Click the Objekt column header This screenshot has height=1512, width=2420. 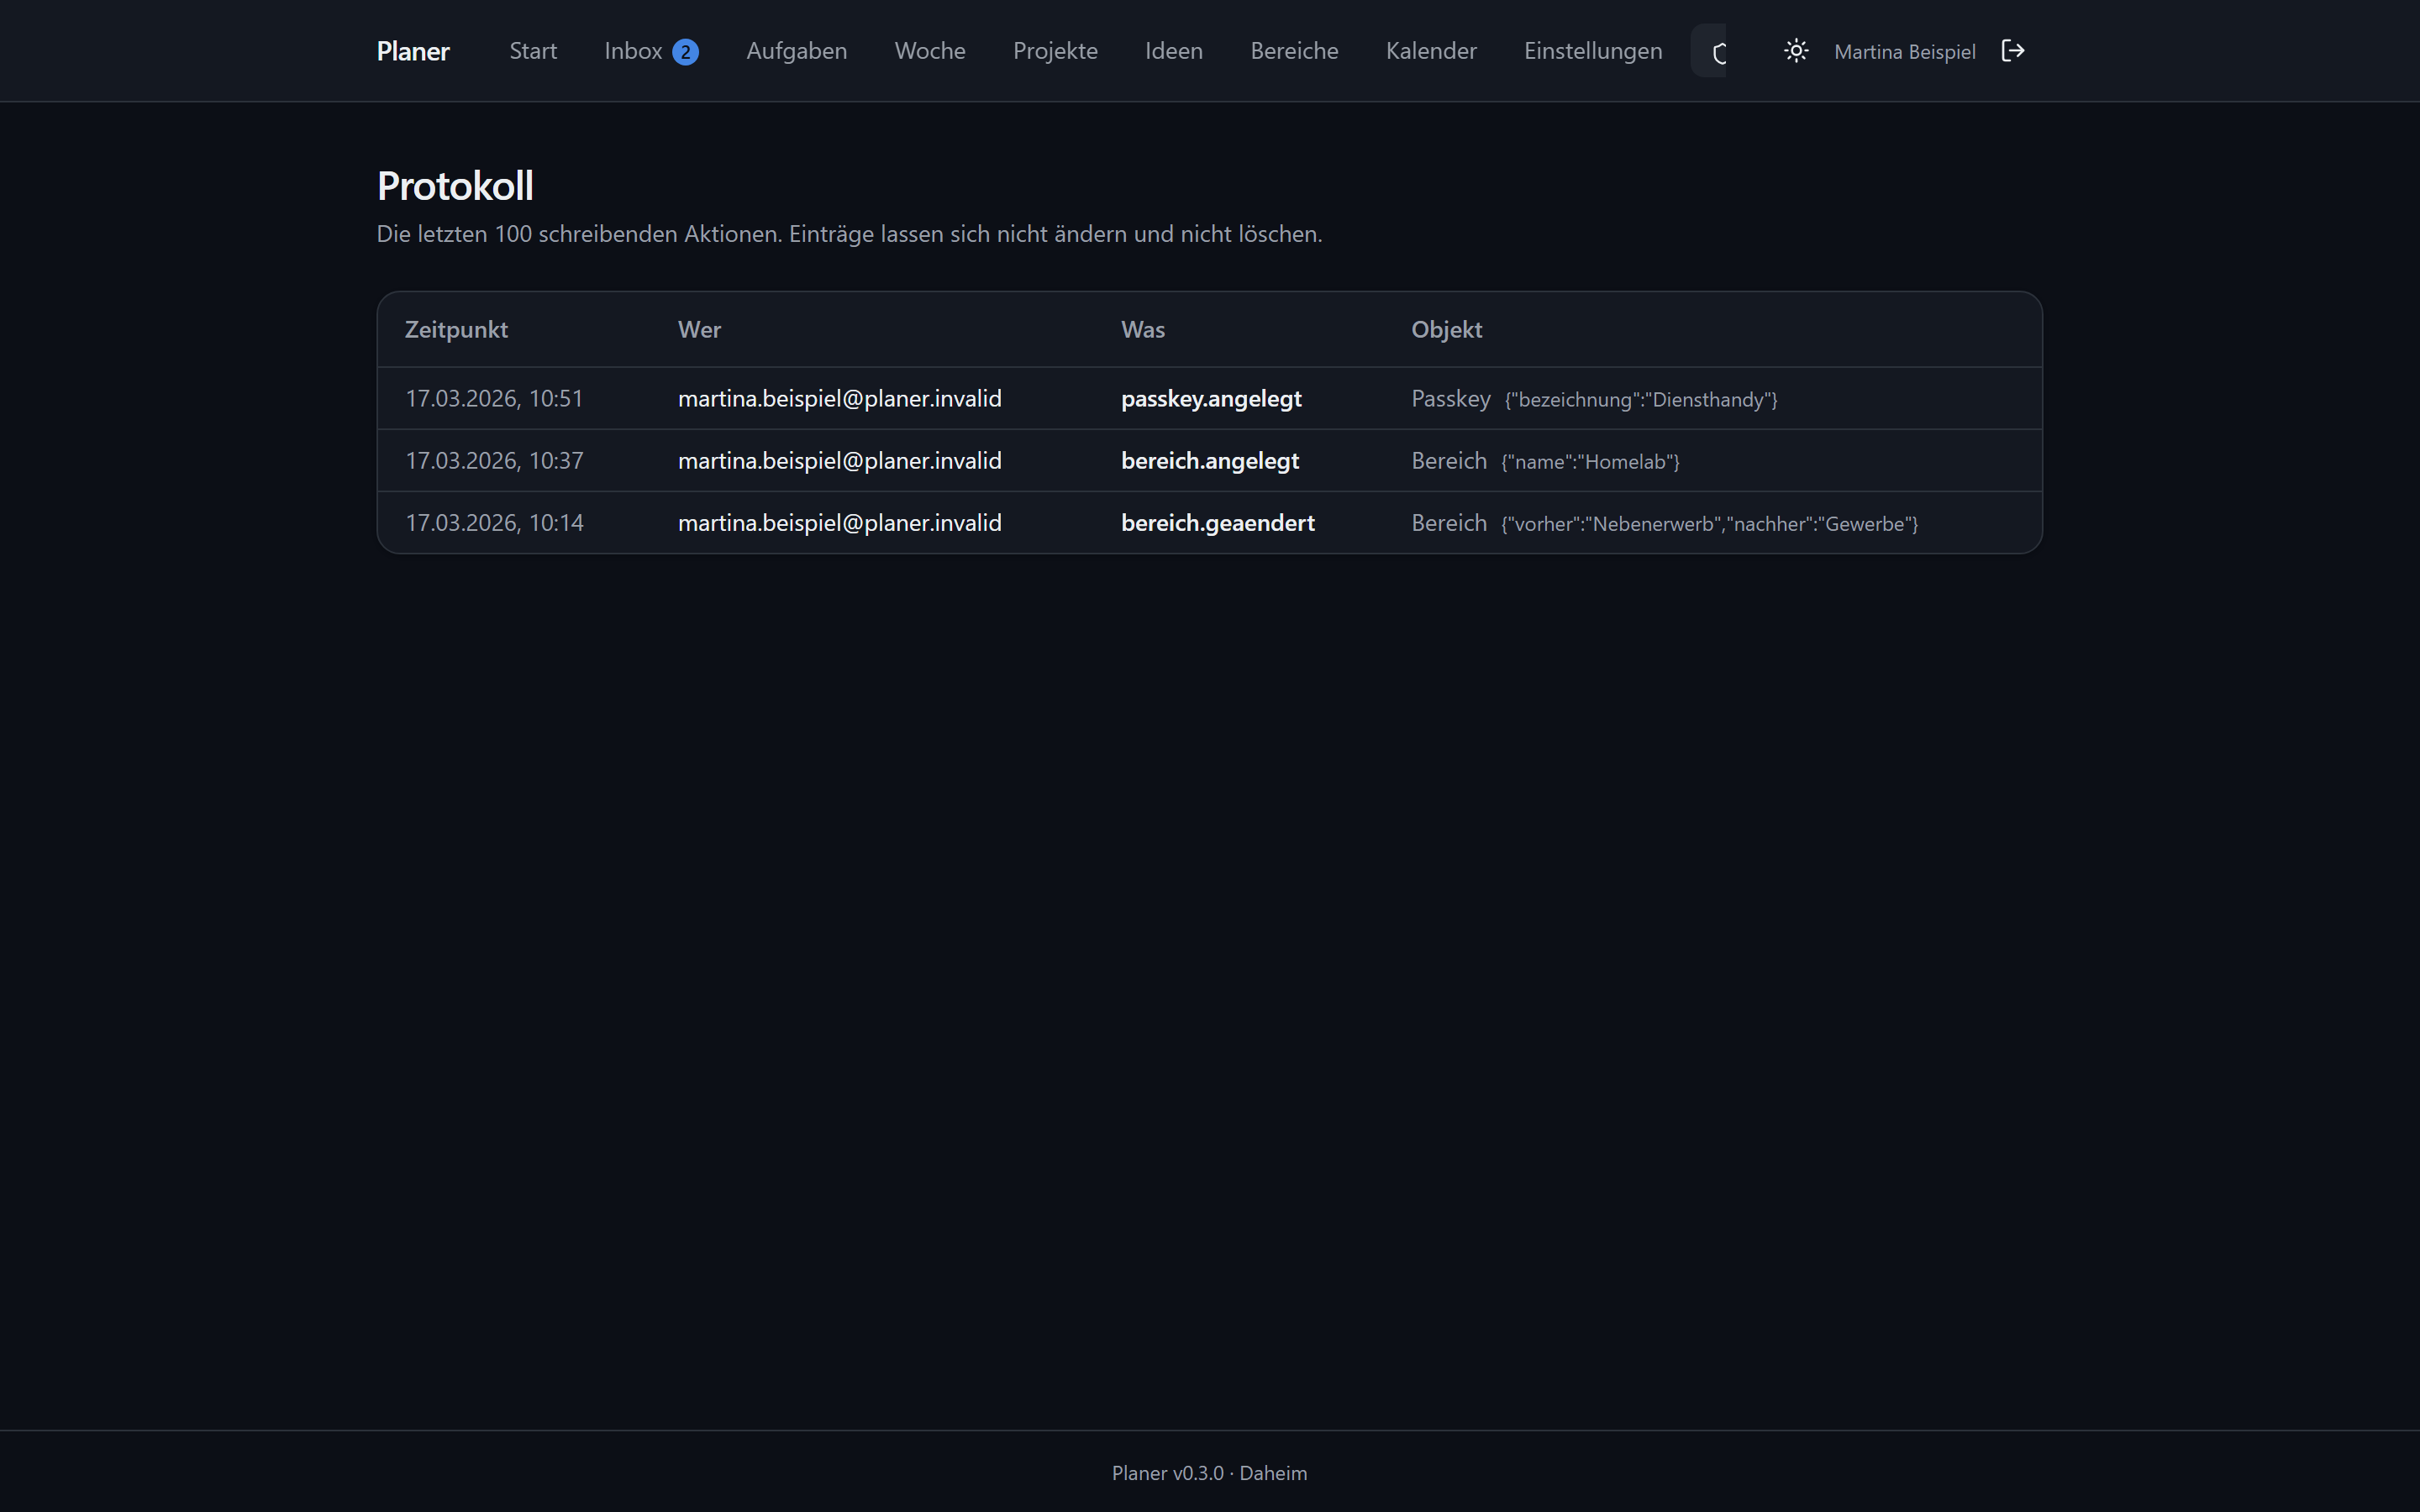(x=1446, y=329)
